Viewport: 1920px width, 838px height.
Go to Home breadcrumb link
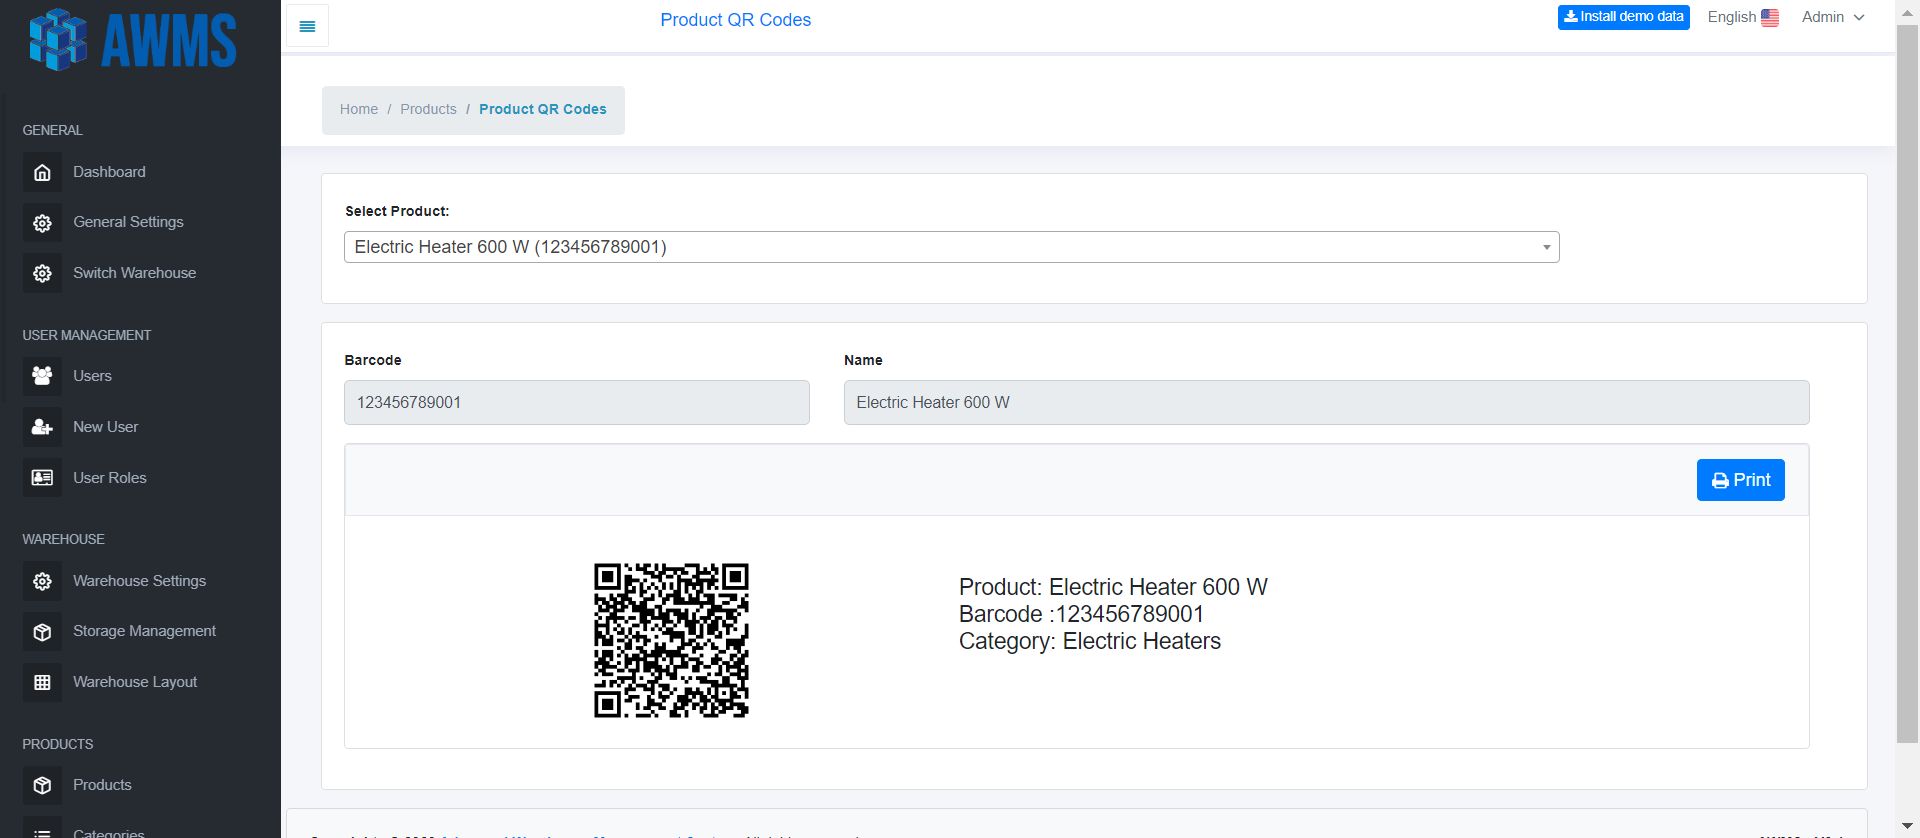pos(359,109)
